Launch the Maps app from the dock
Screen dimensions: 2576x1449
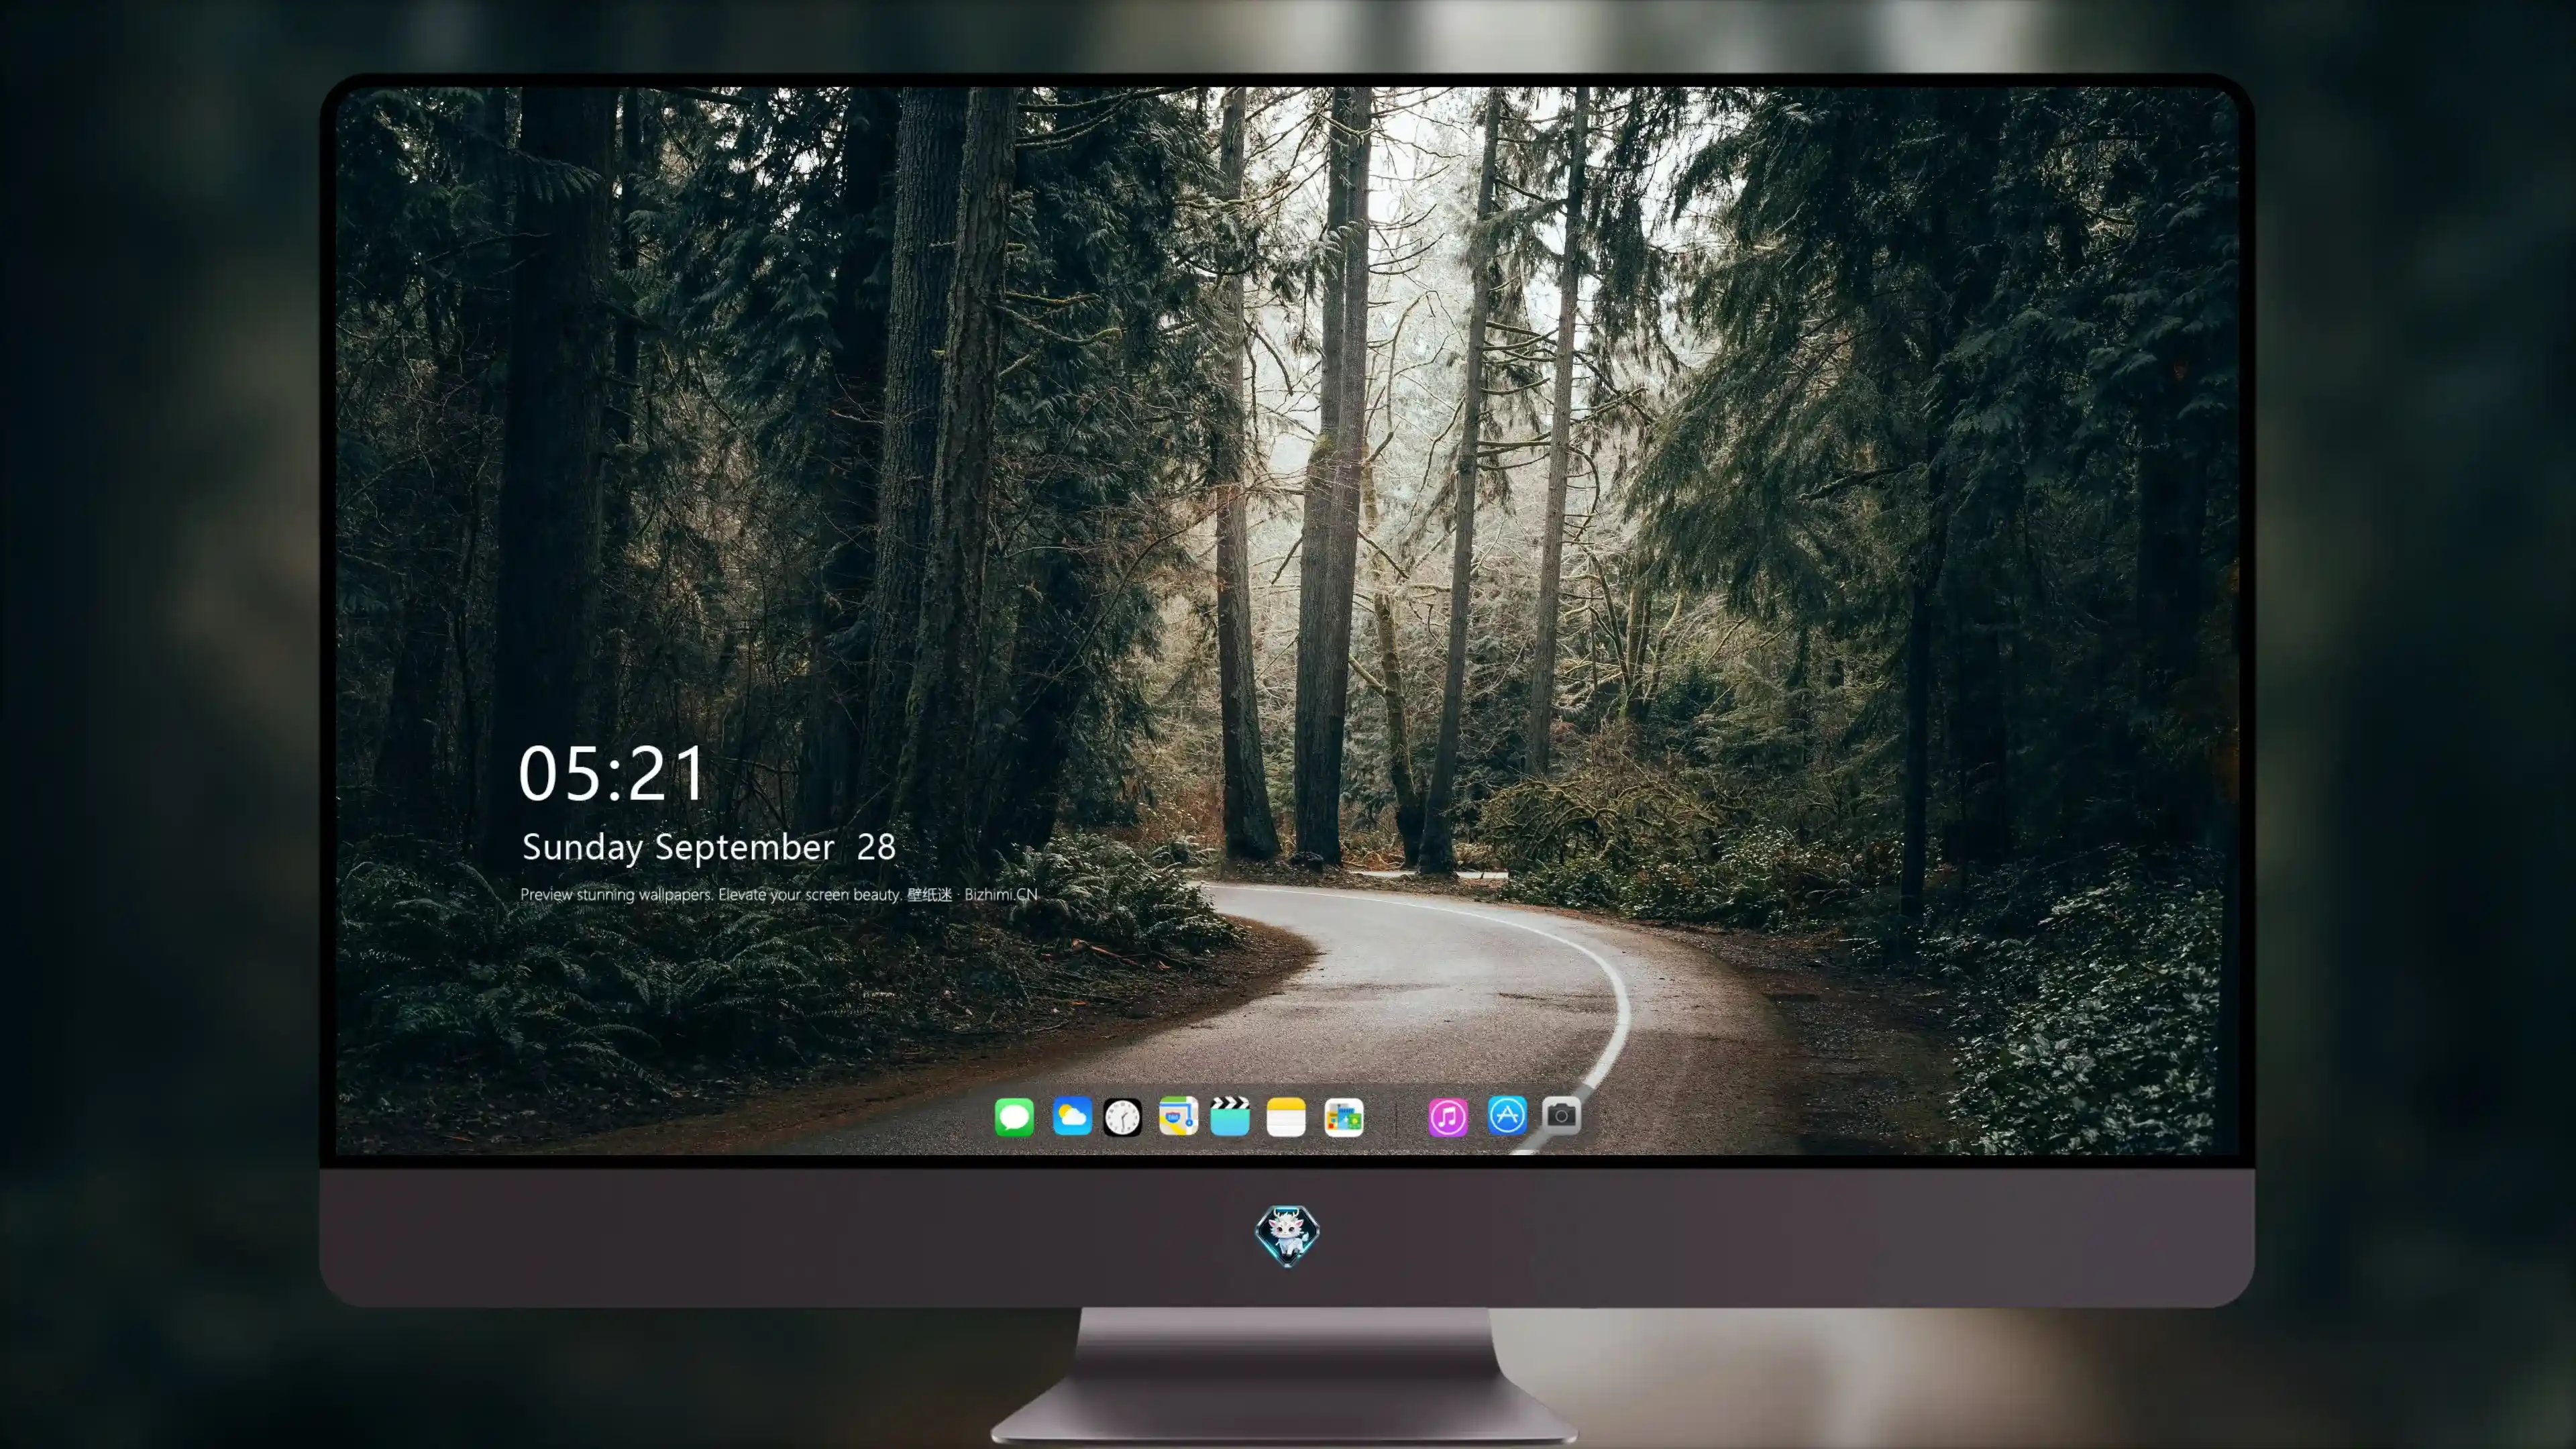pos(1178,1116)
